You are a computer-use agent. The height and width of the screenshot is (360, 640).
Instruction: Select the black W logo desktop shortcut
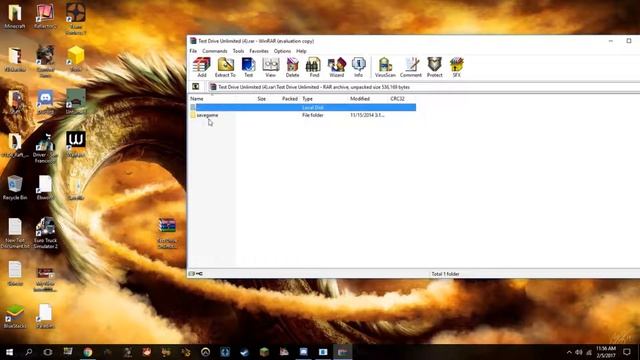coord(76,144)
